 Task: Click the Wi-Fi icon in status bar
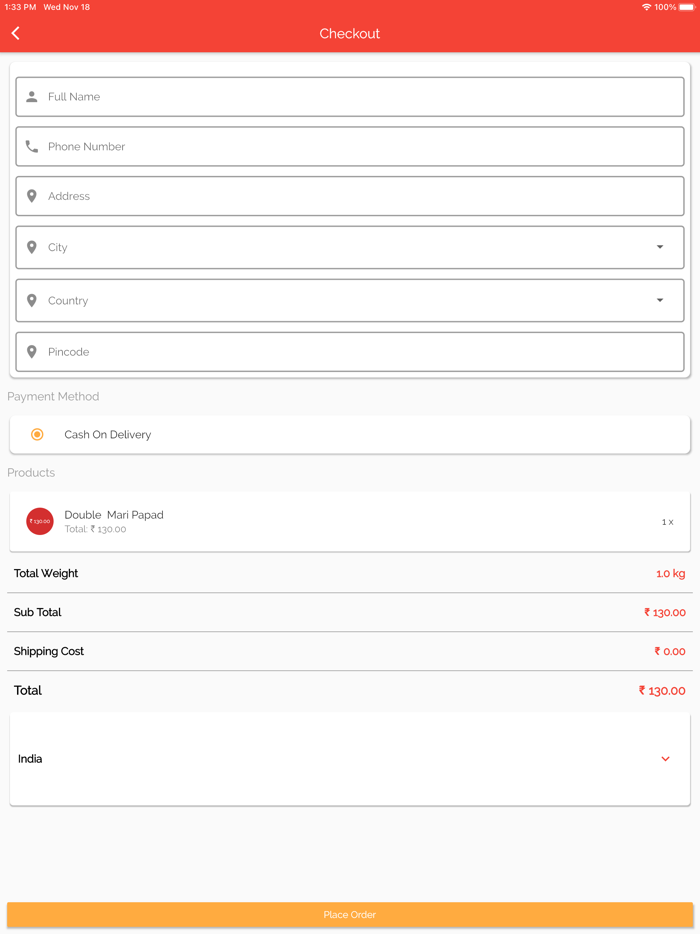[x=646, y=7]
